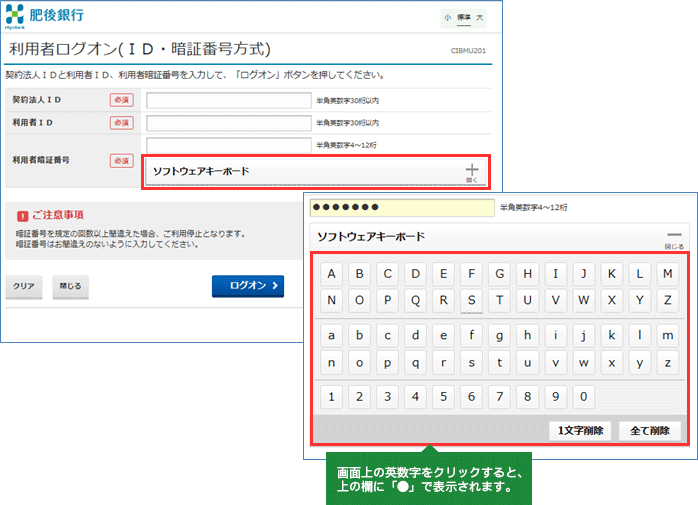This screenshot has height=505, width=698.
Task: Set font size to 大
Action: (x=479, y=18)
